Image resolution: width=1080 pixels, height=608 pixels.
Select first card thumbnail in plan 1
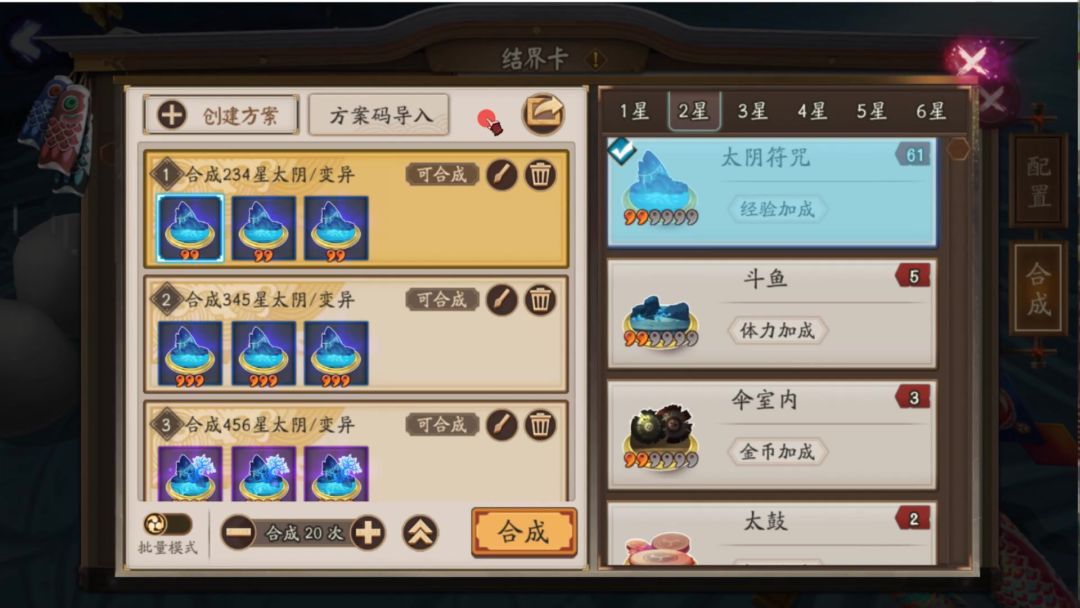[190, 229]
